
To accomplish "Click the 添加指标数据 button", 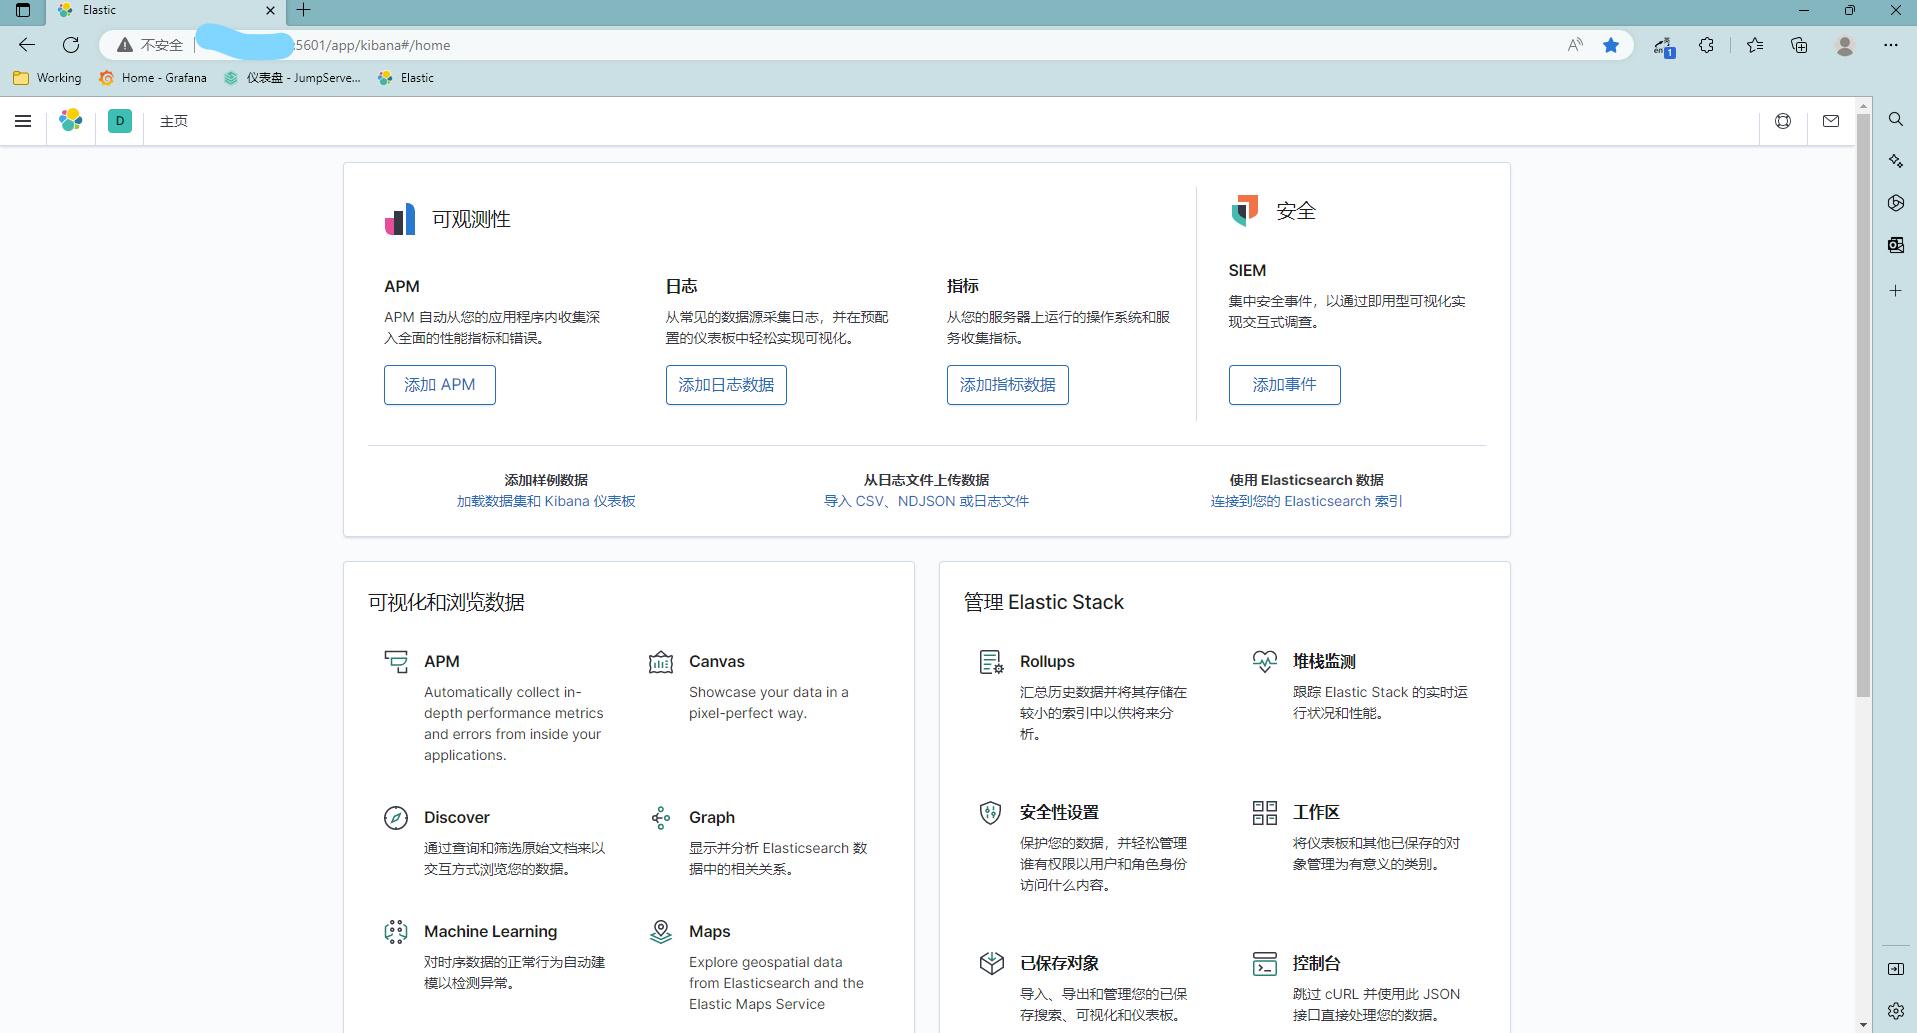I will pos(1008,385).
